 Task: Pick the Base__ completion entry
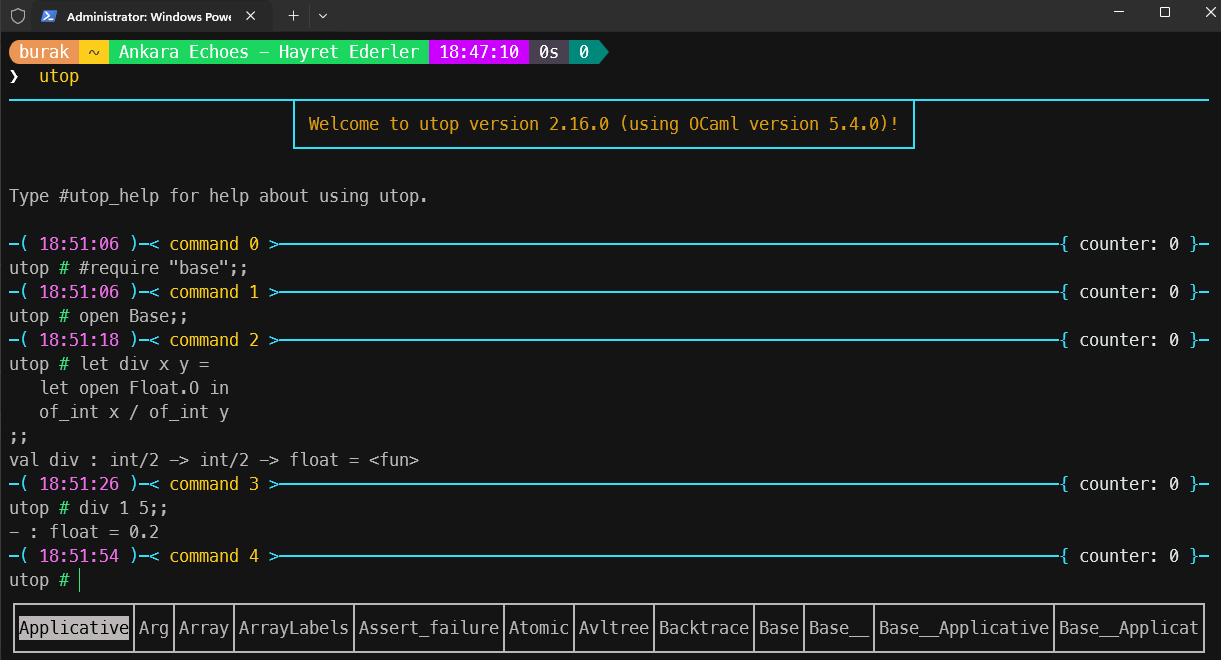pyautogui.click(x=839, y=628)
